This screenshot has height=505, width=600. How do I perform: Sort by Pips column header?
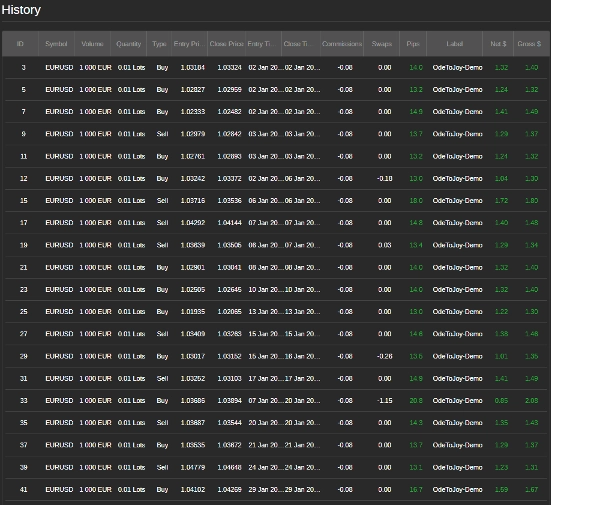413,44
